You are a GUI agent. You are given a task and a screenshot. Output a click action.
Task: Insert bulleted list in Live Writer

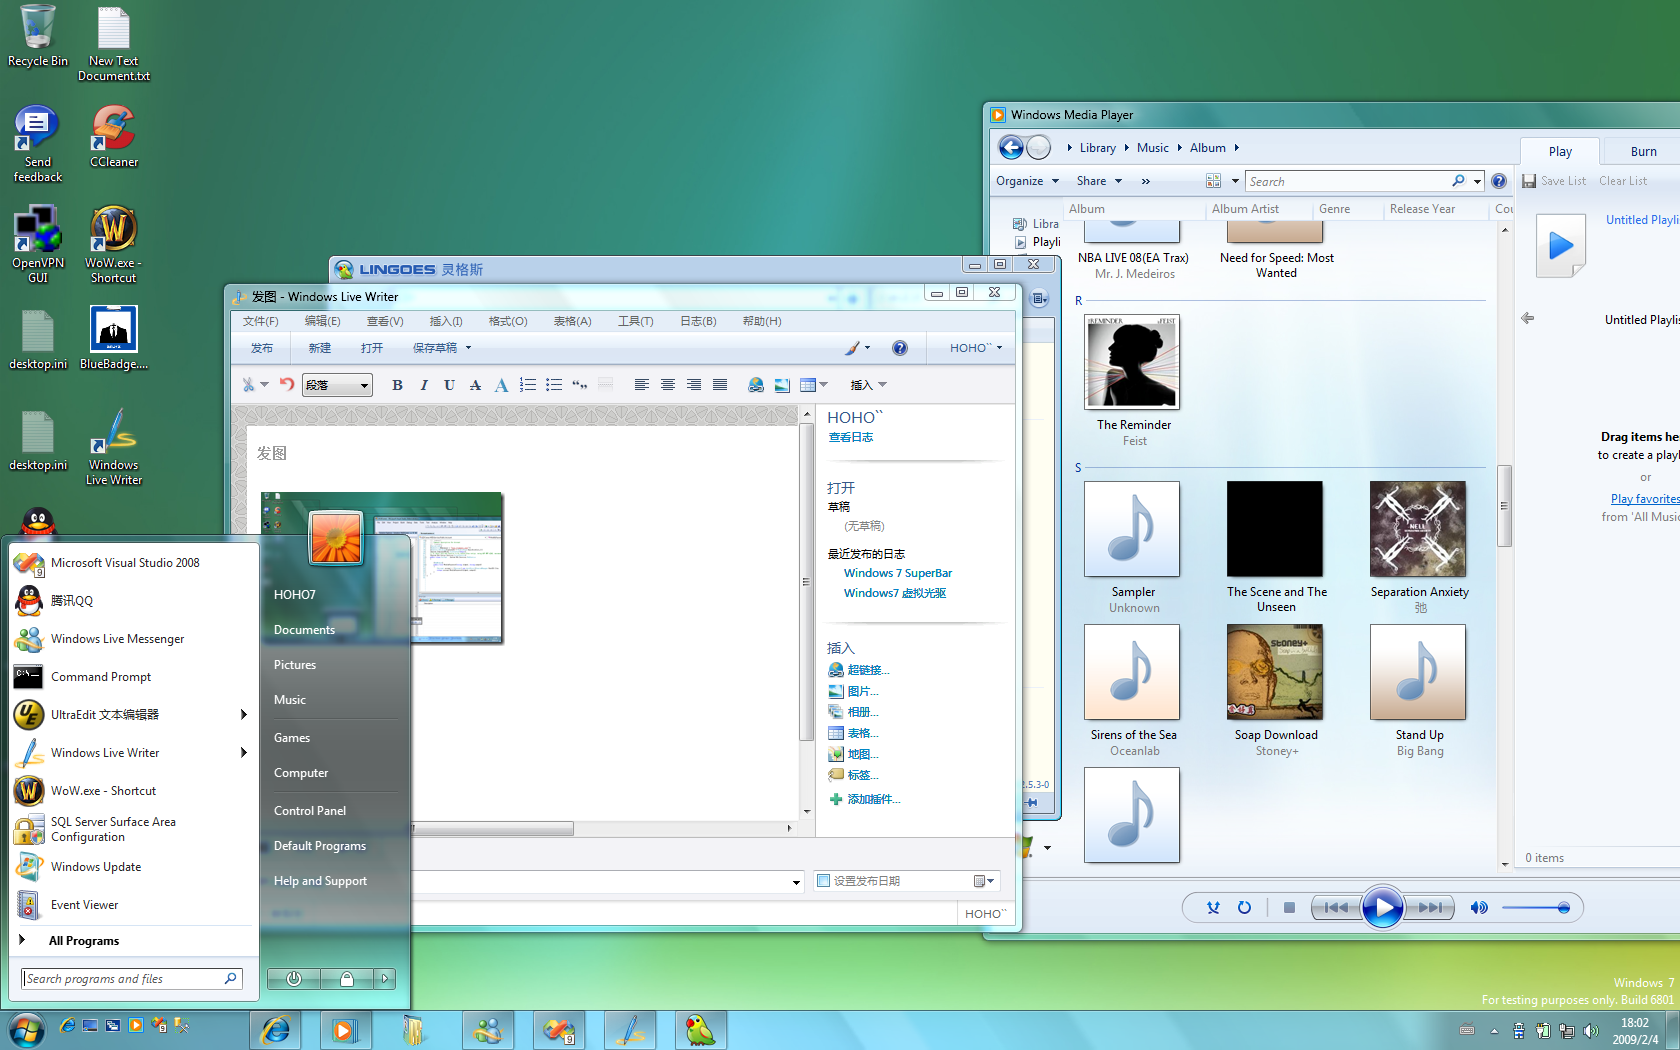[554, 385]
